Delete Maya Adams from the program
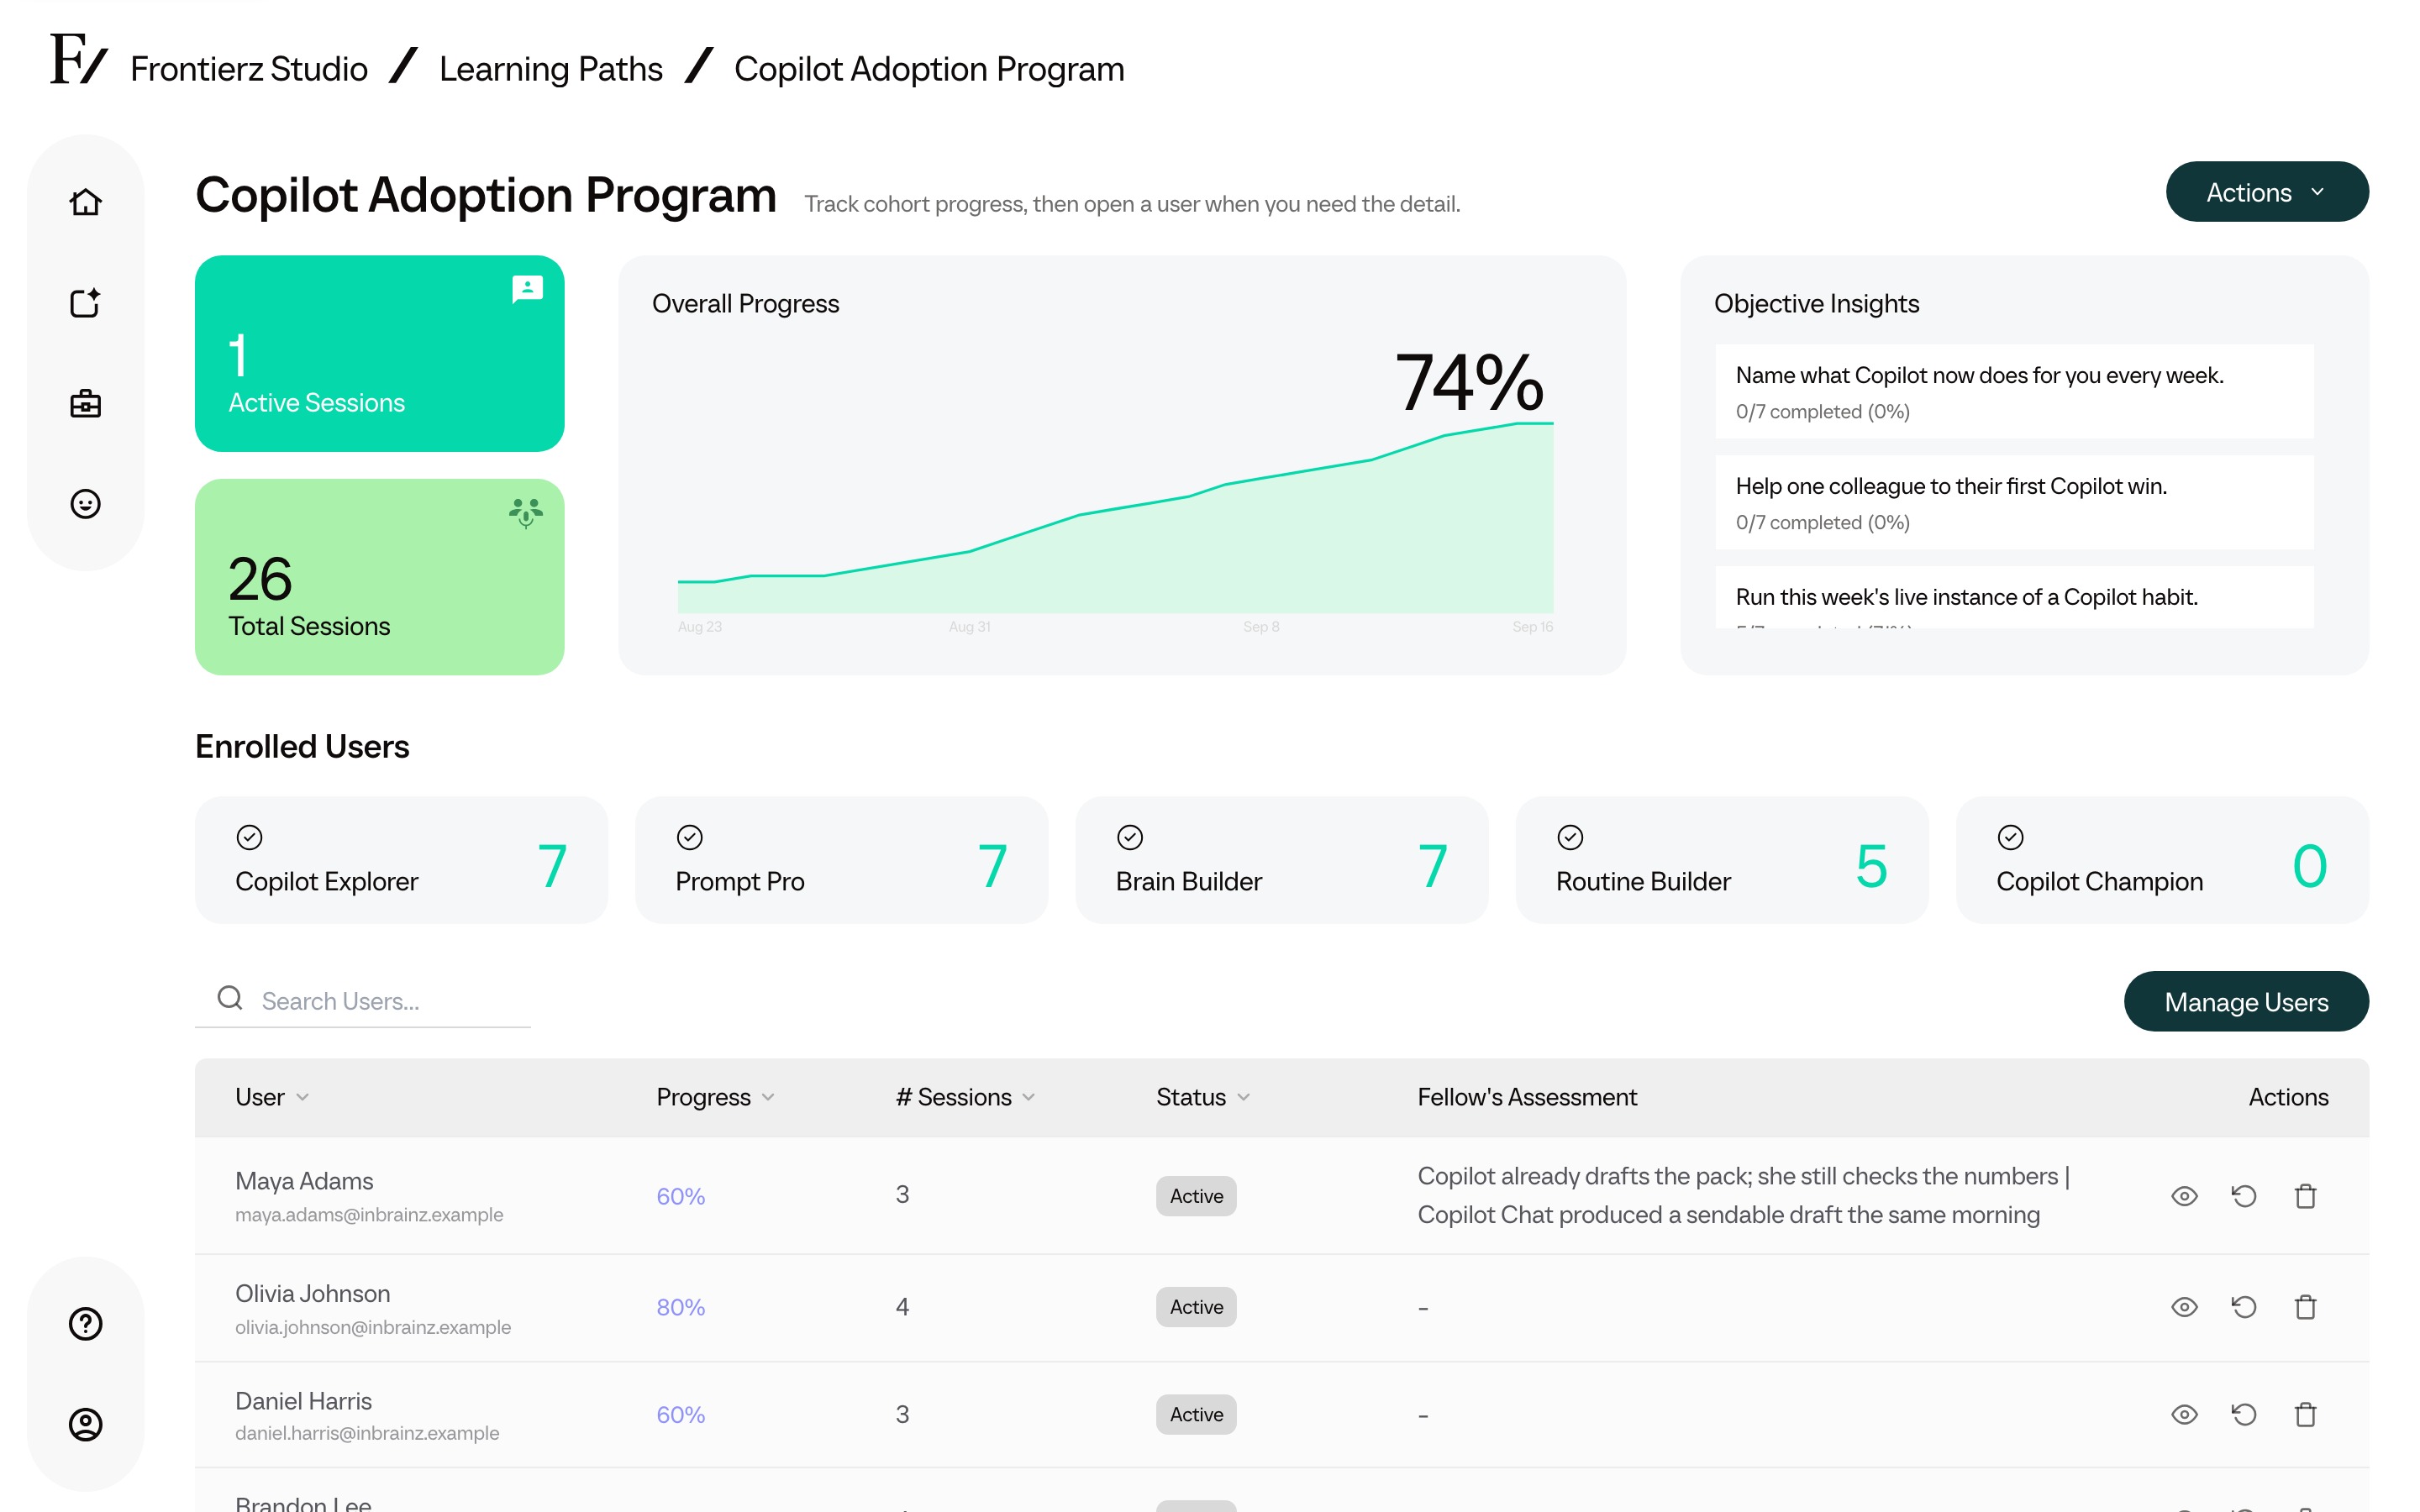Screen dimensions: 2420x1512 [2305, 1196]
